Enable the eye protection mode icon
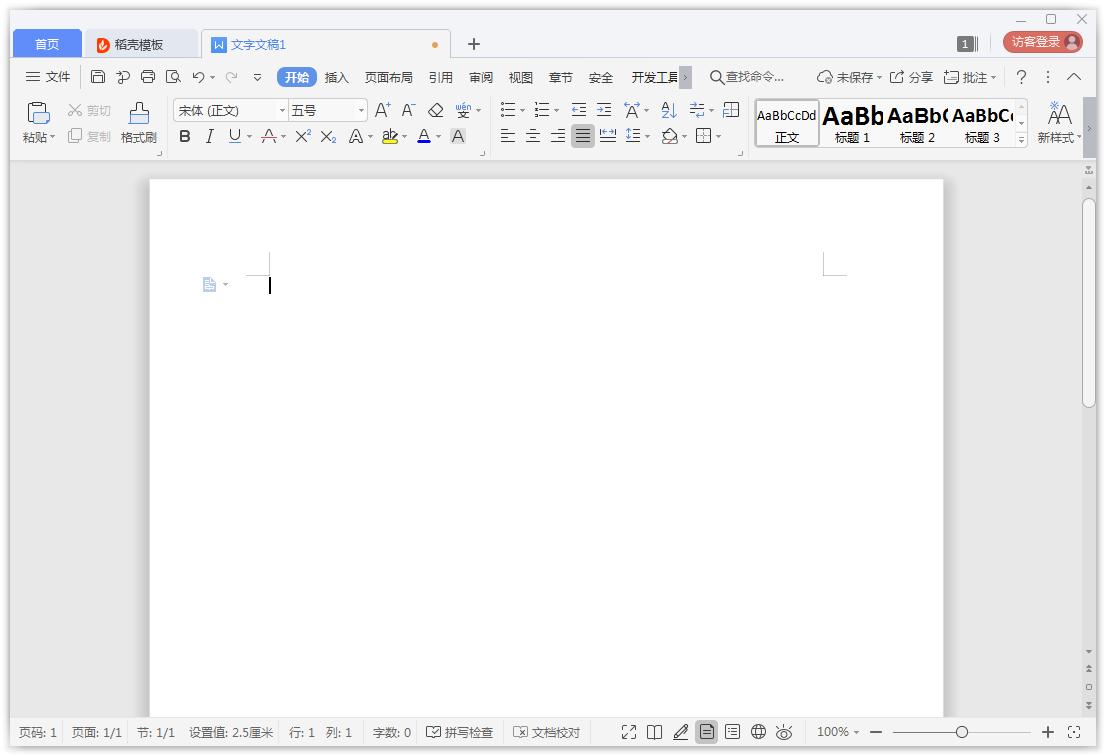The width and height of the screenshot is (1106, 756). pyautogui.click(x=785, y=731)
